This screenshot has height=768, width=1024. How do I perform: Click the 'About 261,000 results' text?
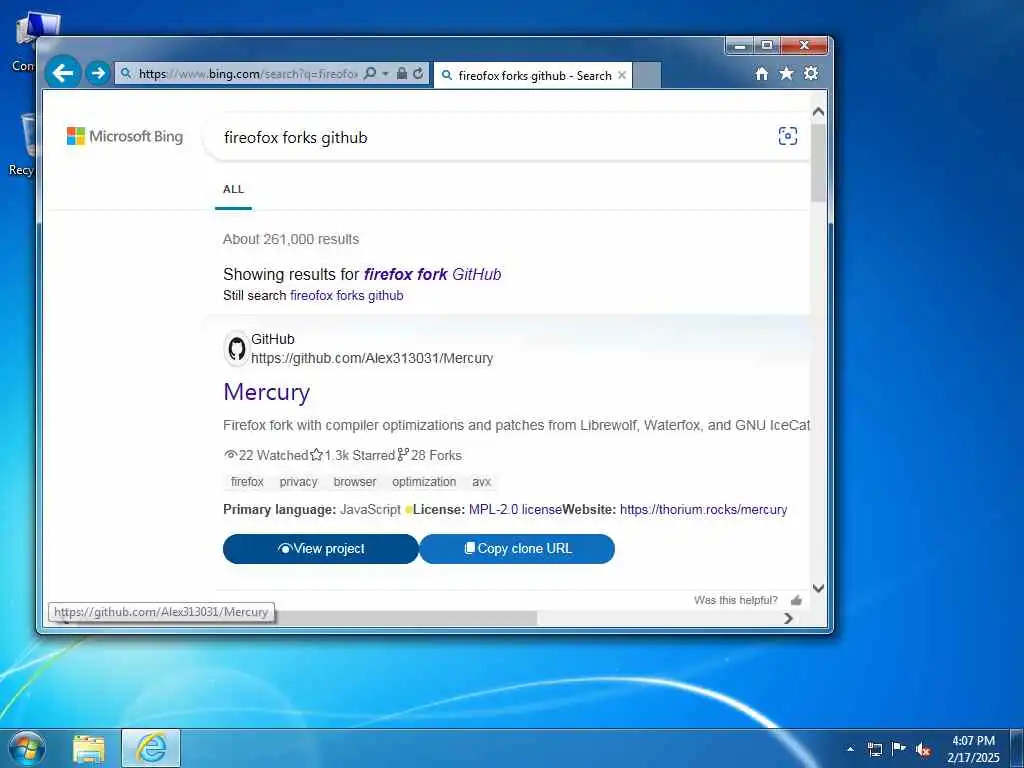[291, 239]
